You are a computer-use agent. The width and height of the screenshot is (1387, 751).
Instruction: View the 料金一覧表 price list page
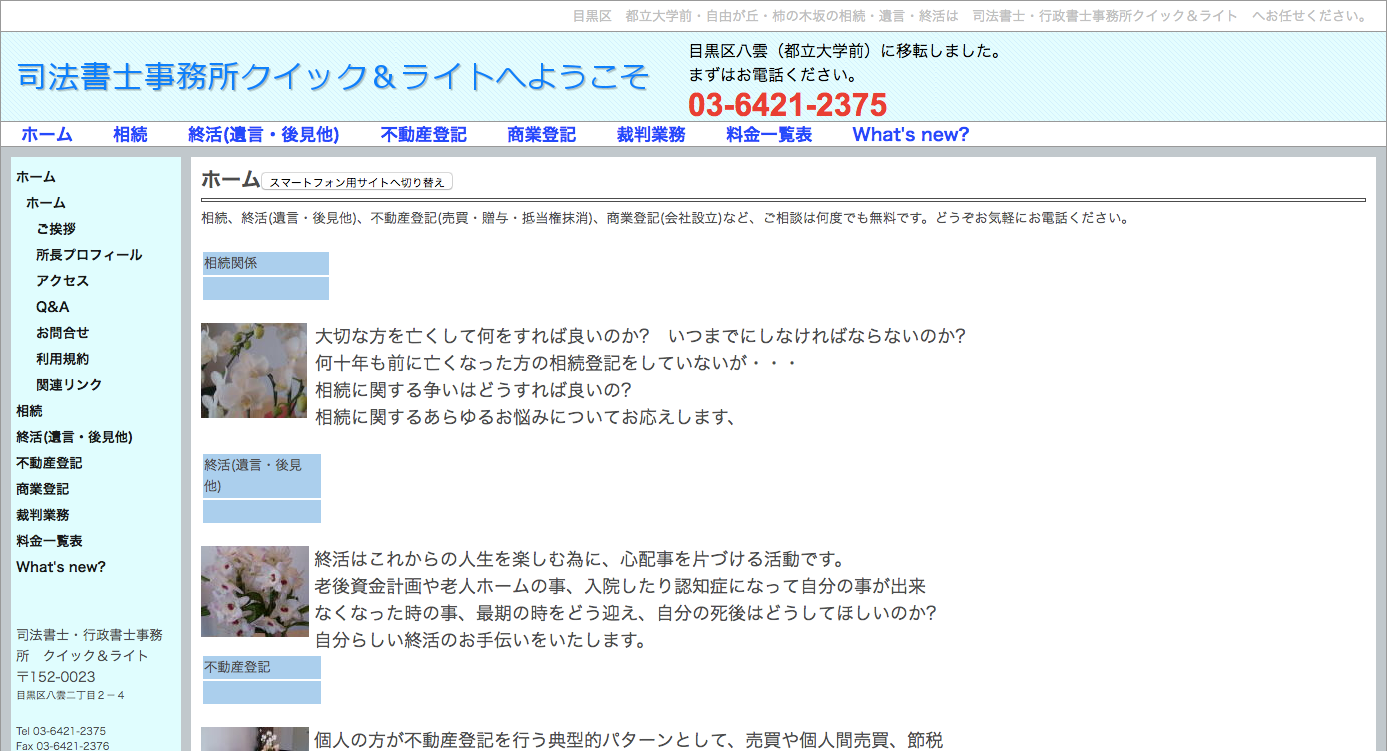[769, 133]
